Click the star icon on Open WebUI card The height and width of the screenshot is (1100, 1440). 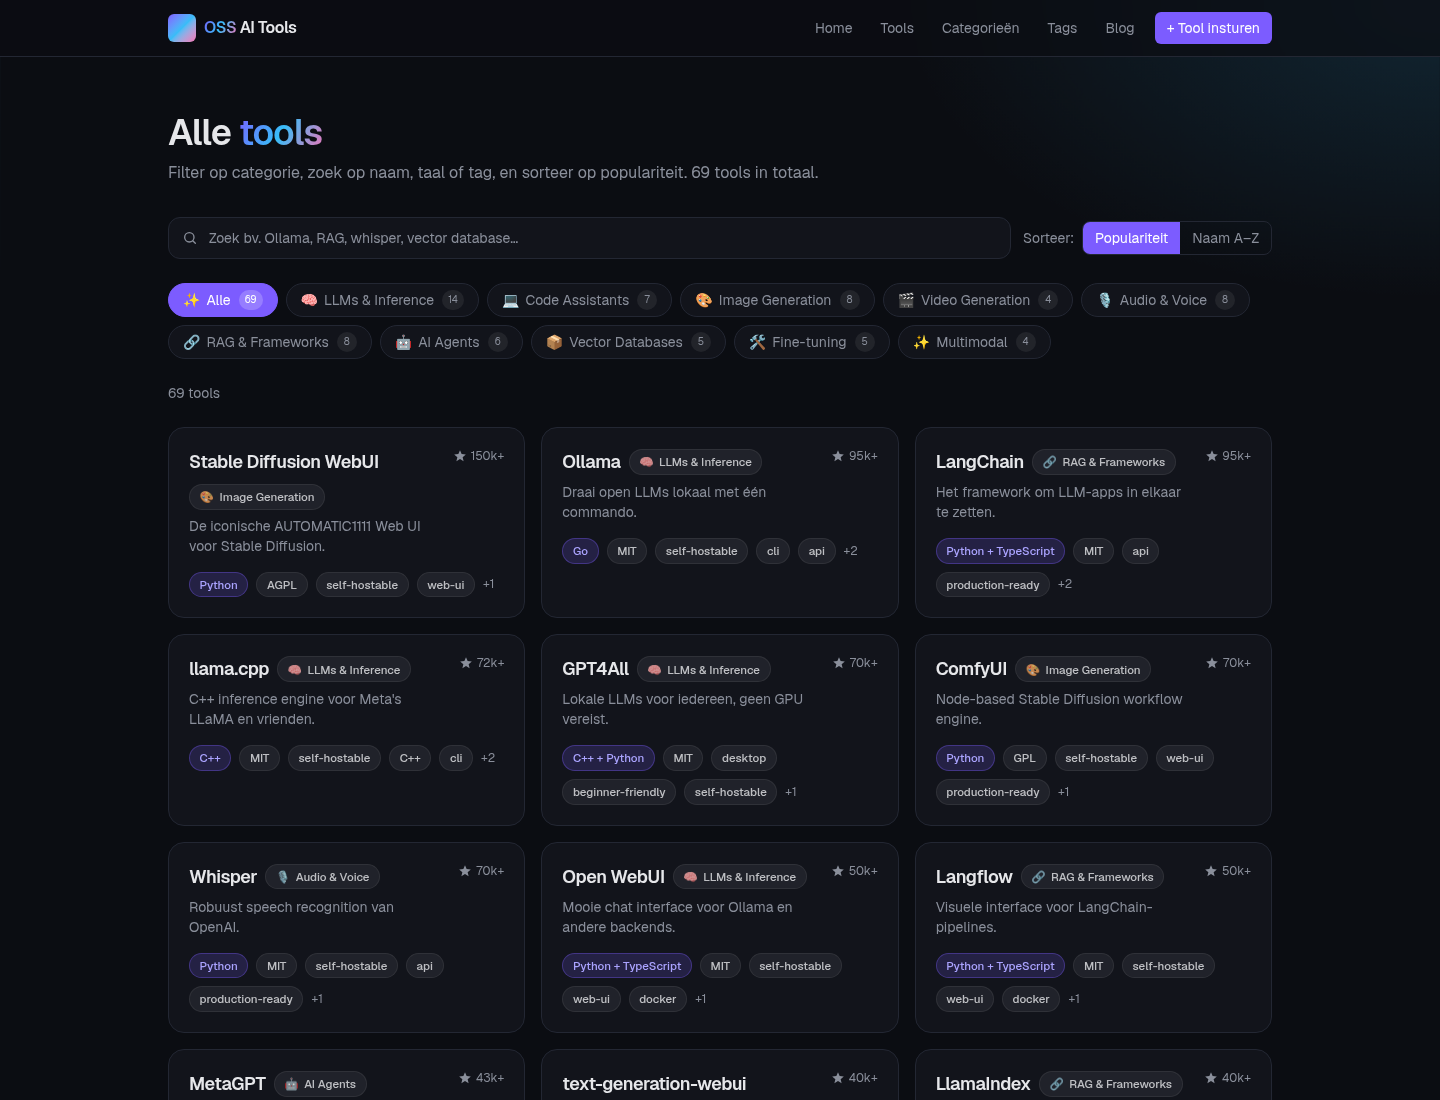838,871
